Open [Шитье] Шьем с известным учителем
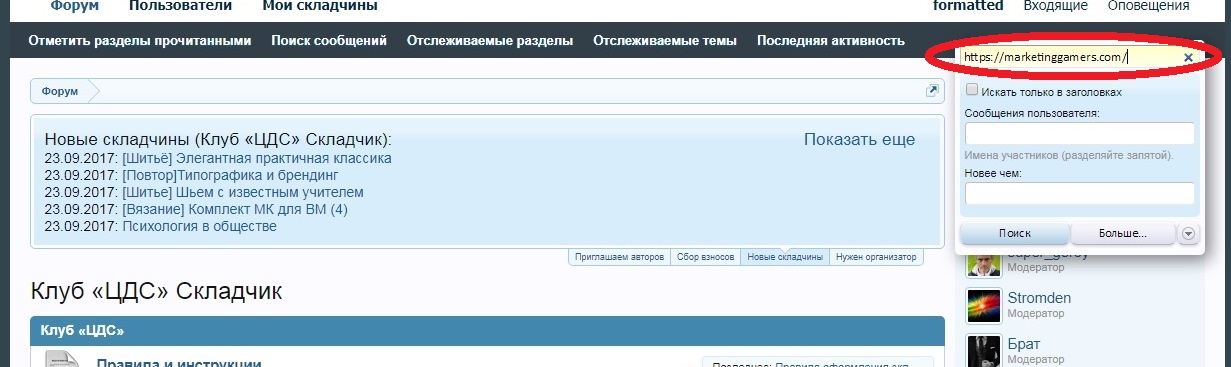Viewport: 1231px width, 367px height. coord(243,192)
